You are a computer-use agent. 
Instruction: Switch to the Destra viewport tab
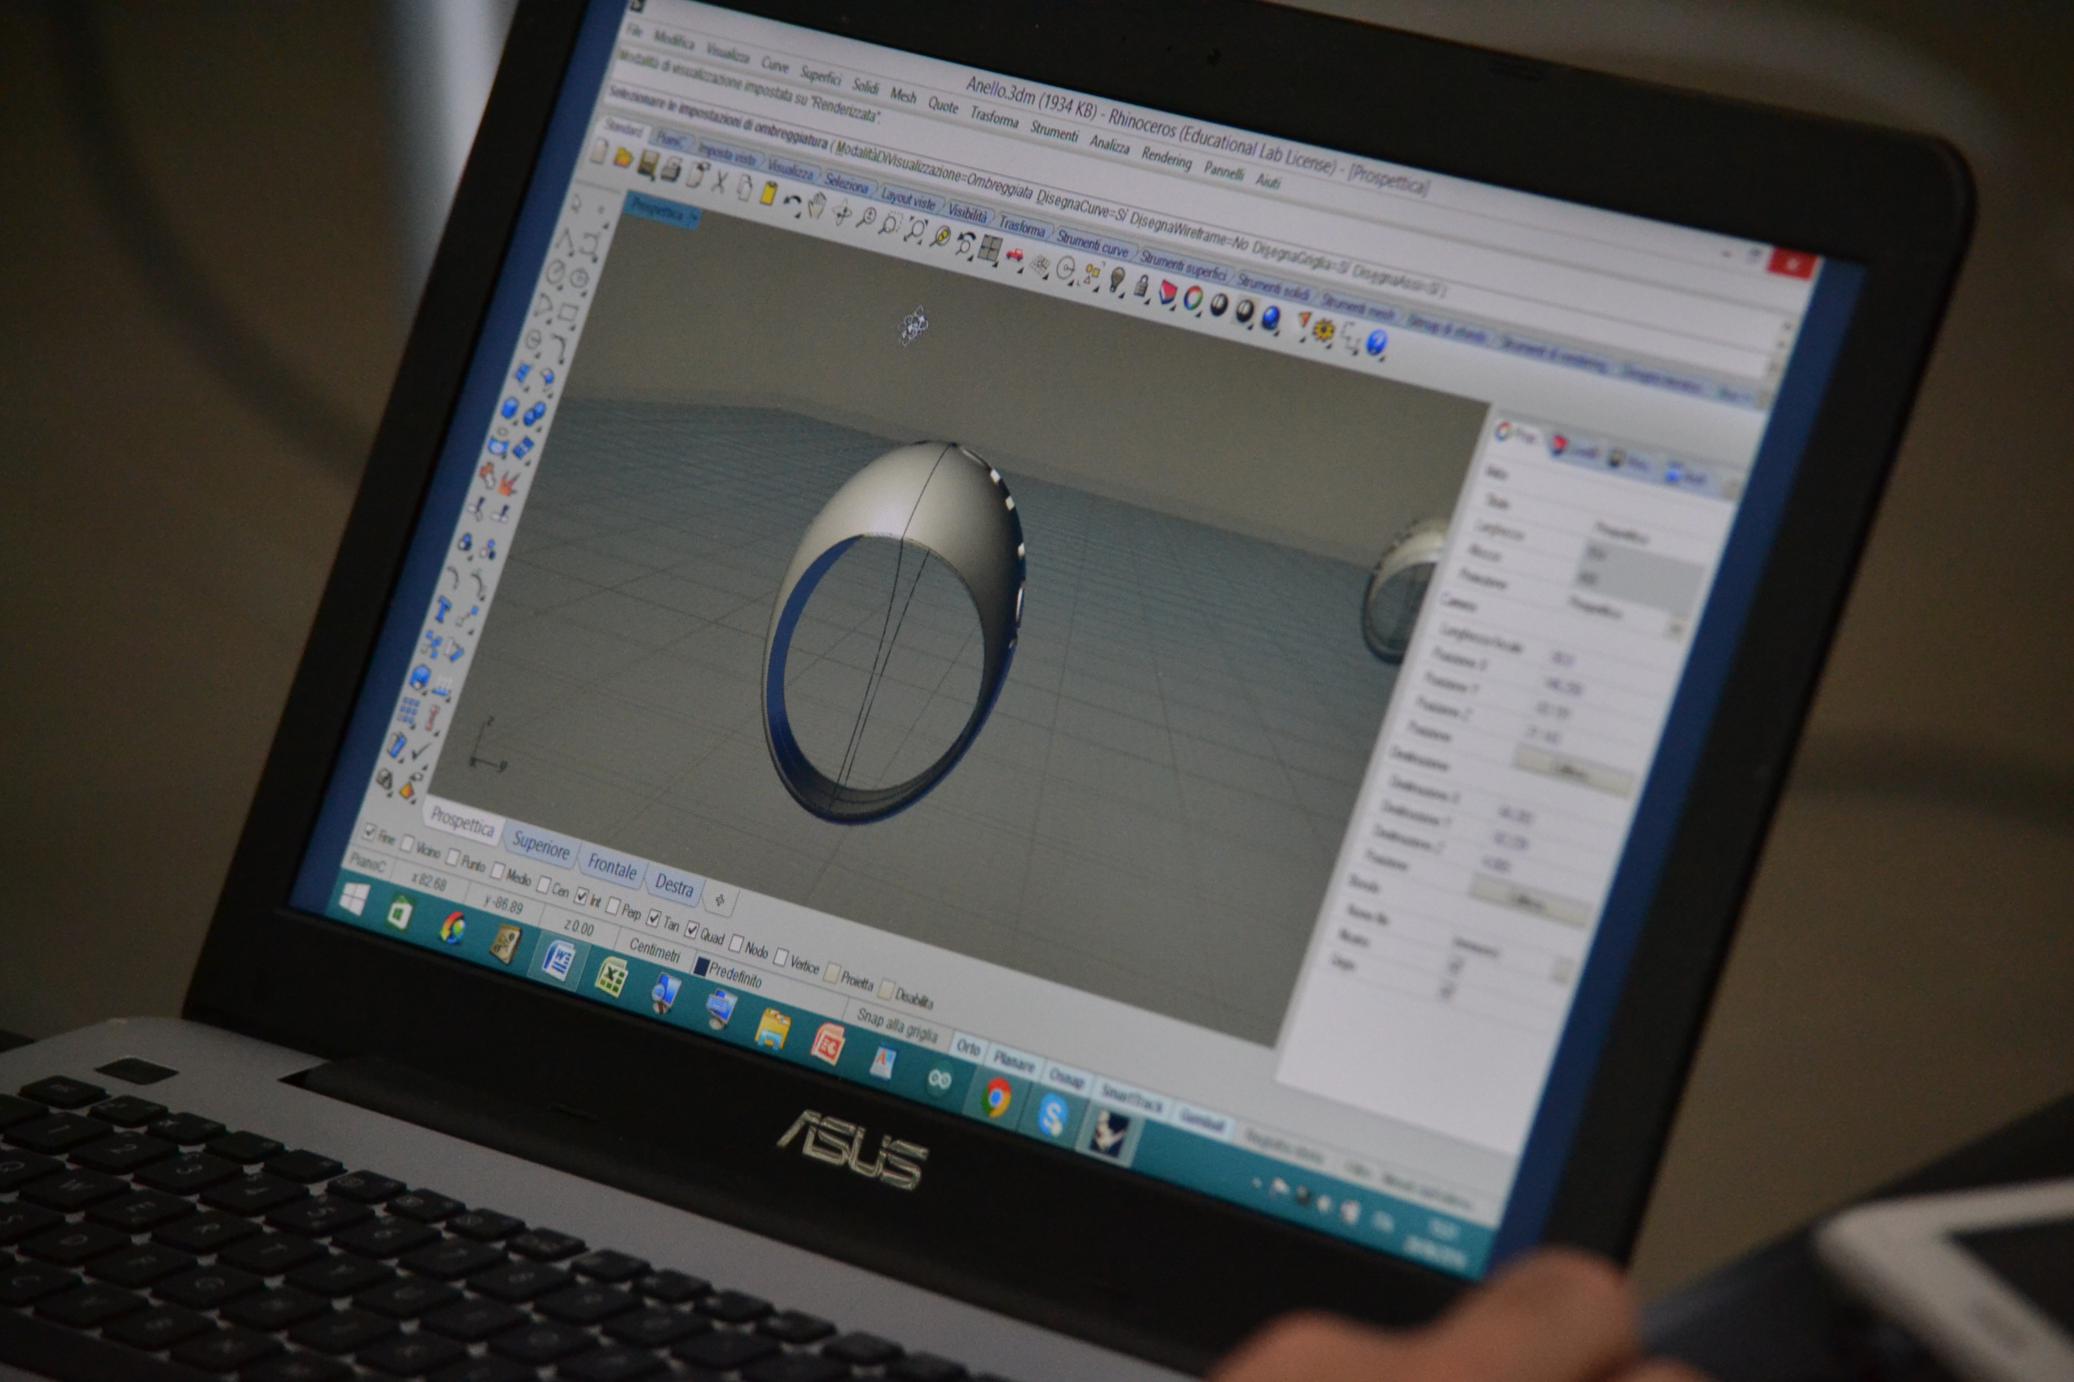(x=673, y=886)
